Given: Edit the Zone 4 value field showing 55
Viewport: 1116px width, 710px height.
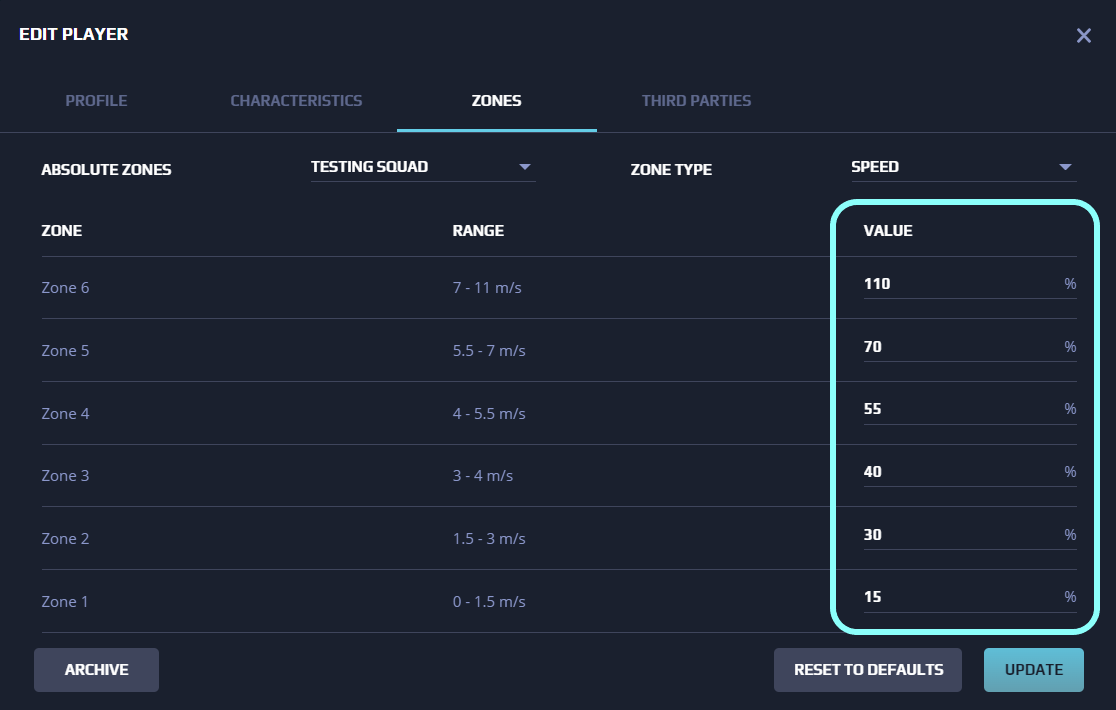Looking at the screenshot, I should click(x=969, y=409).
